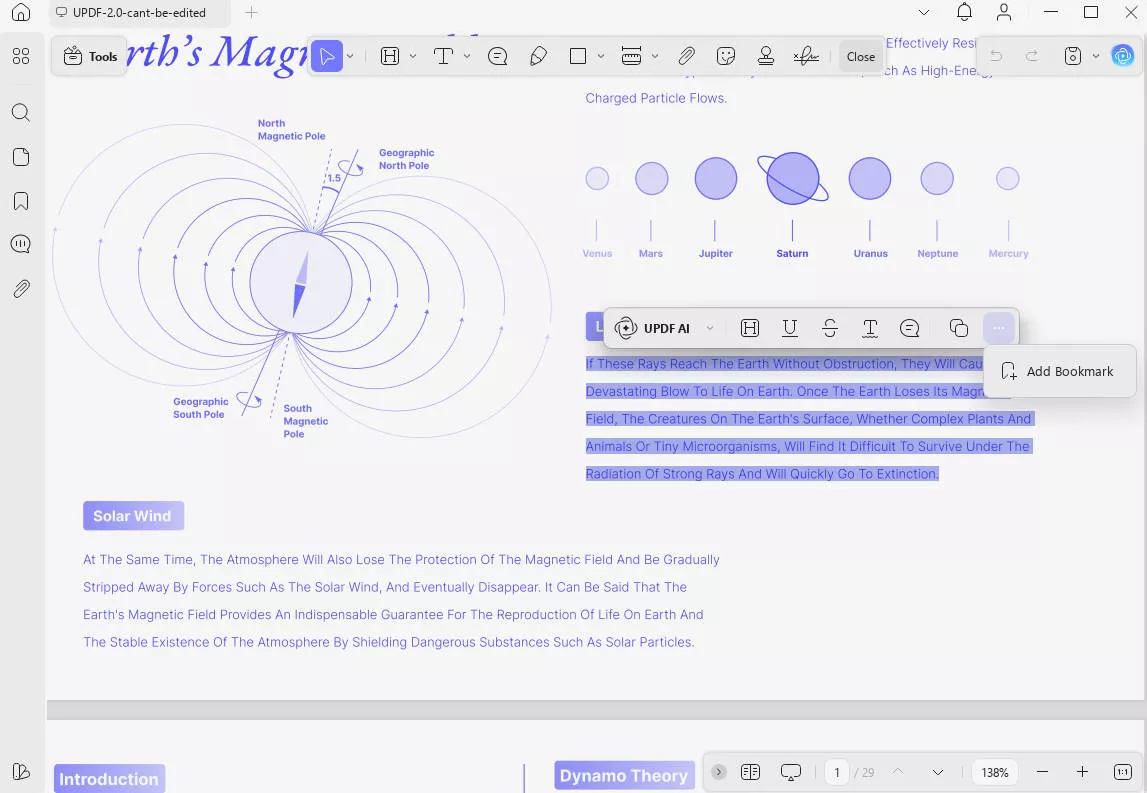Screen dimensions: 1147x793
Task: Select the signature tool in the toolbar
Action: [x=806, y=57]
